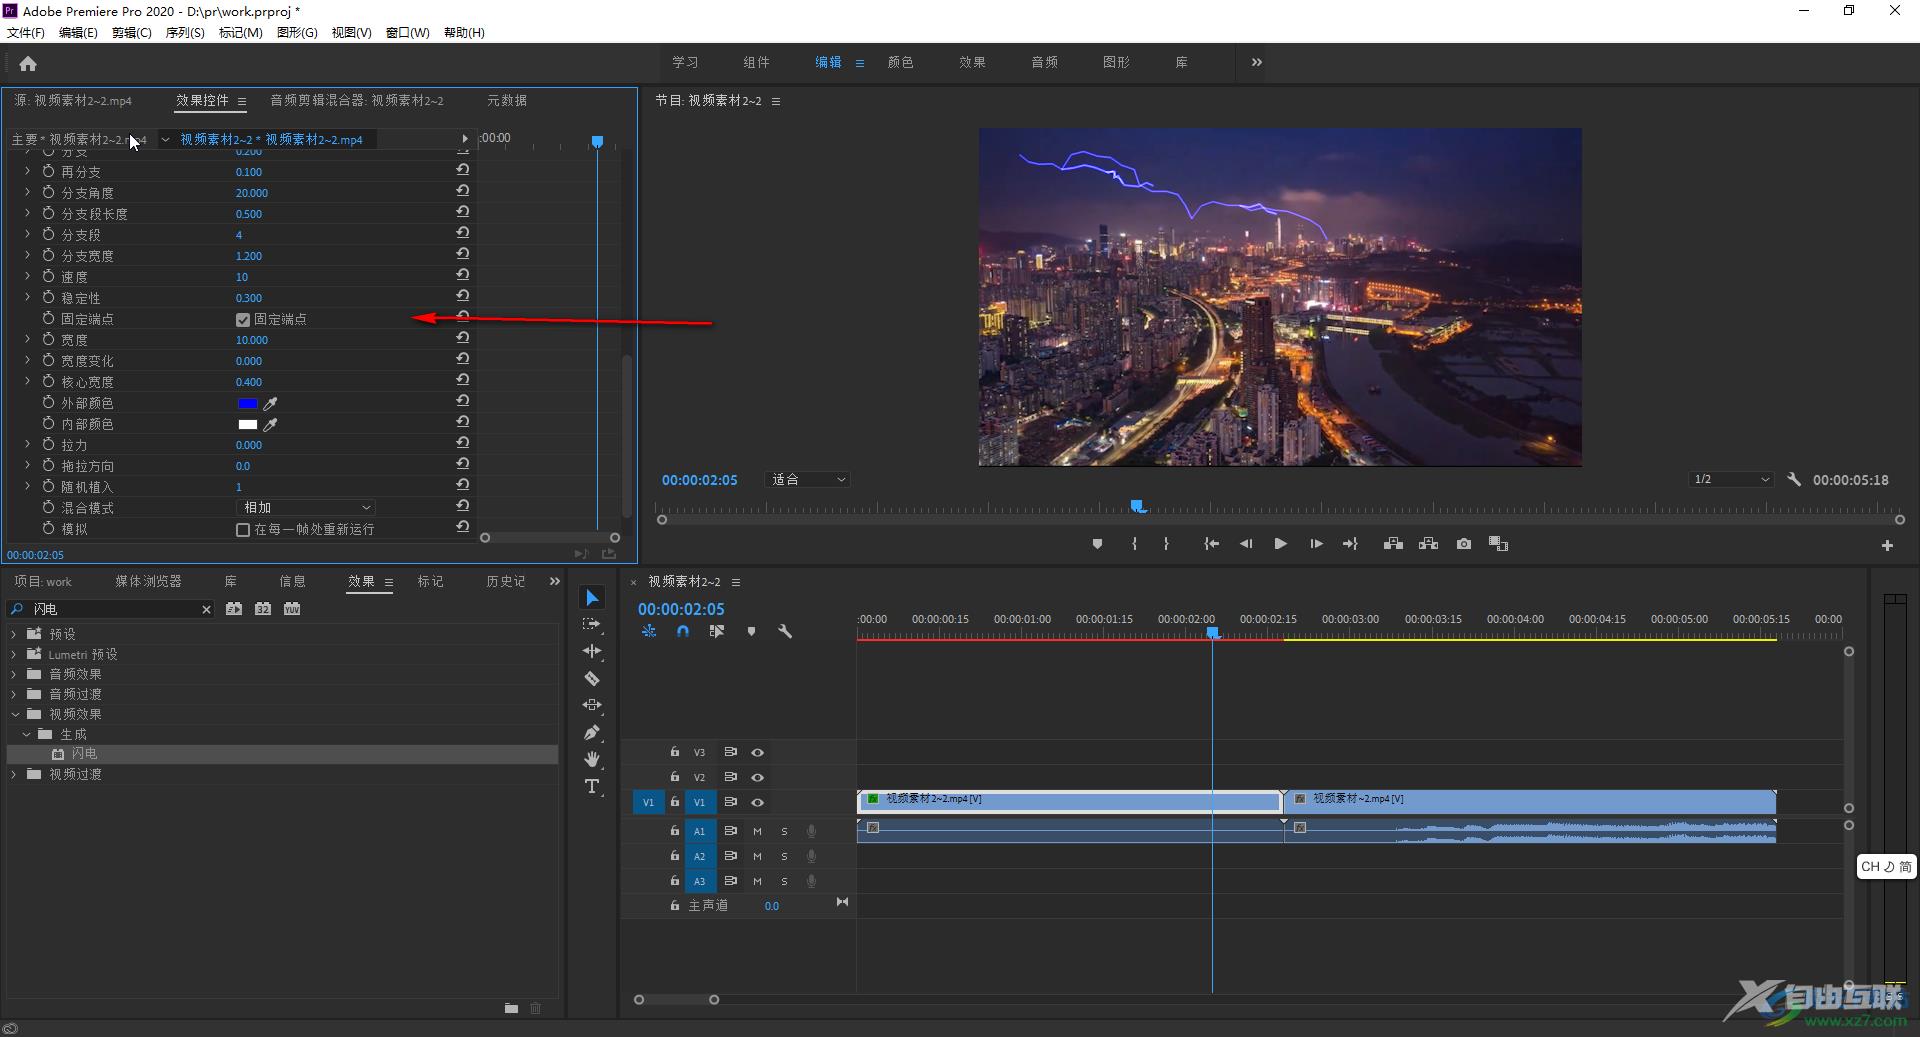Solo audio track A2

(784, 856)
